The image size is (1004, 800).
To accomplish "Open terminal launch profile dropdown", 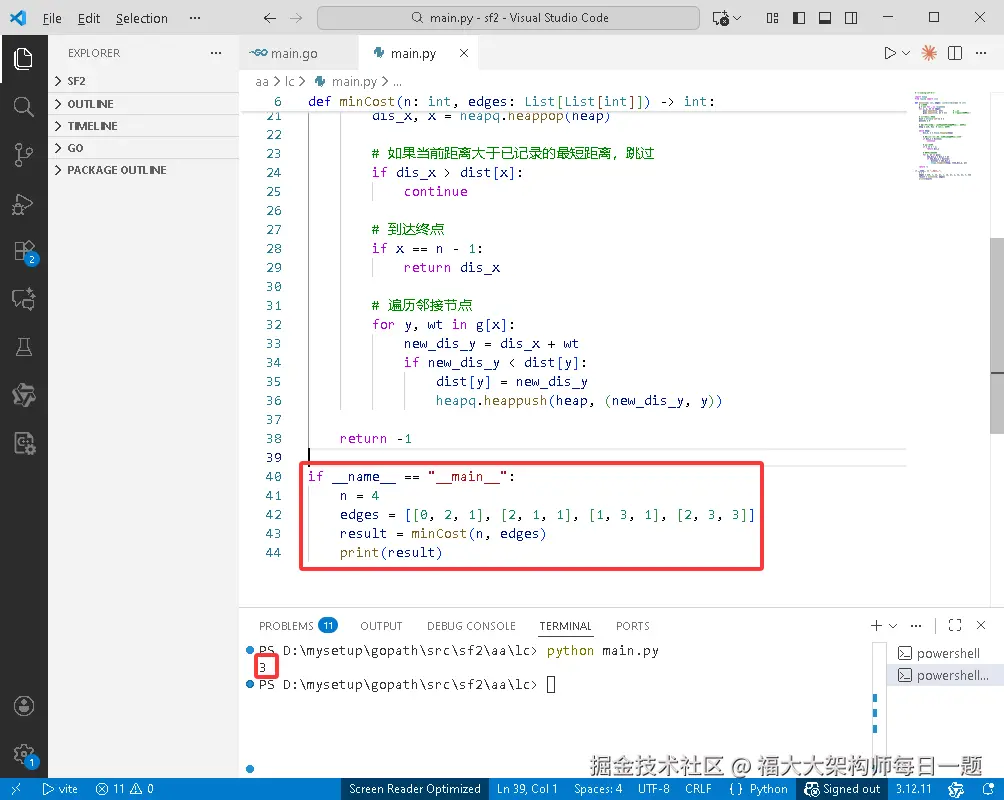I will click(x=893, y=625).
